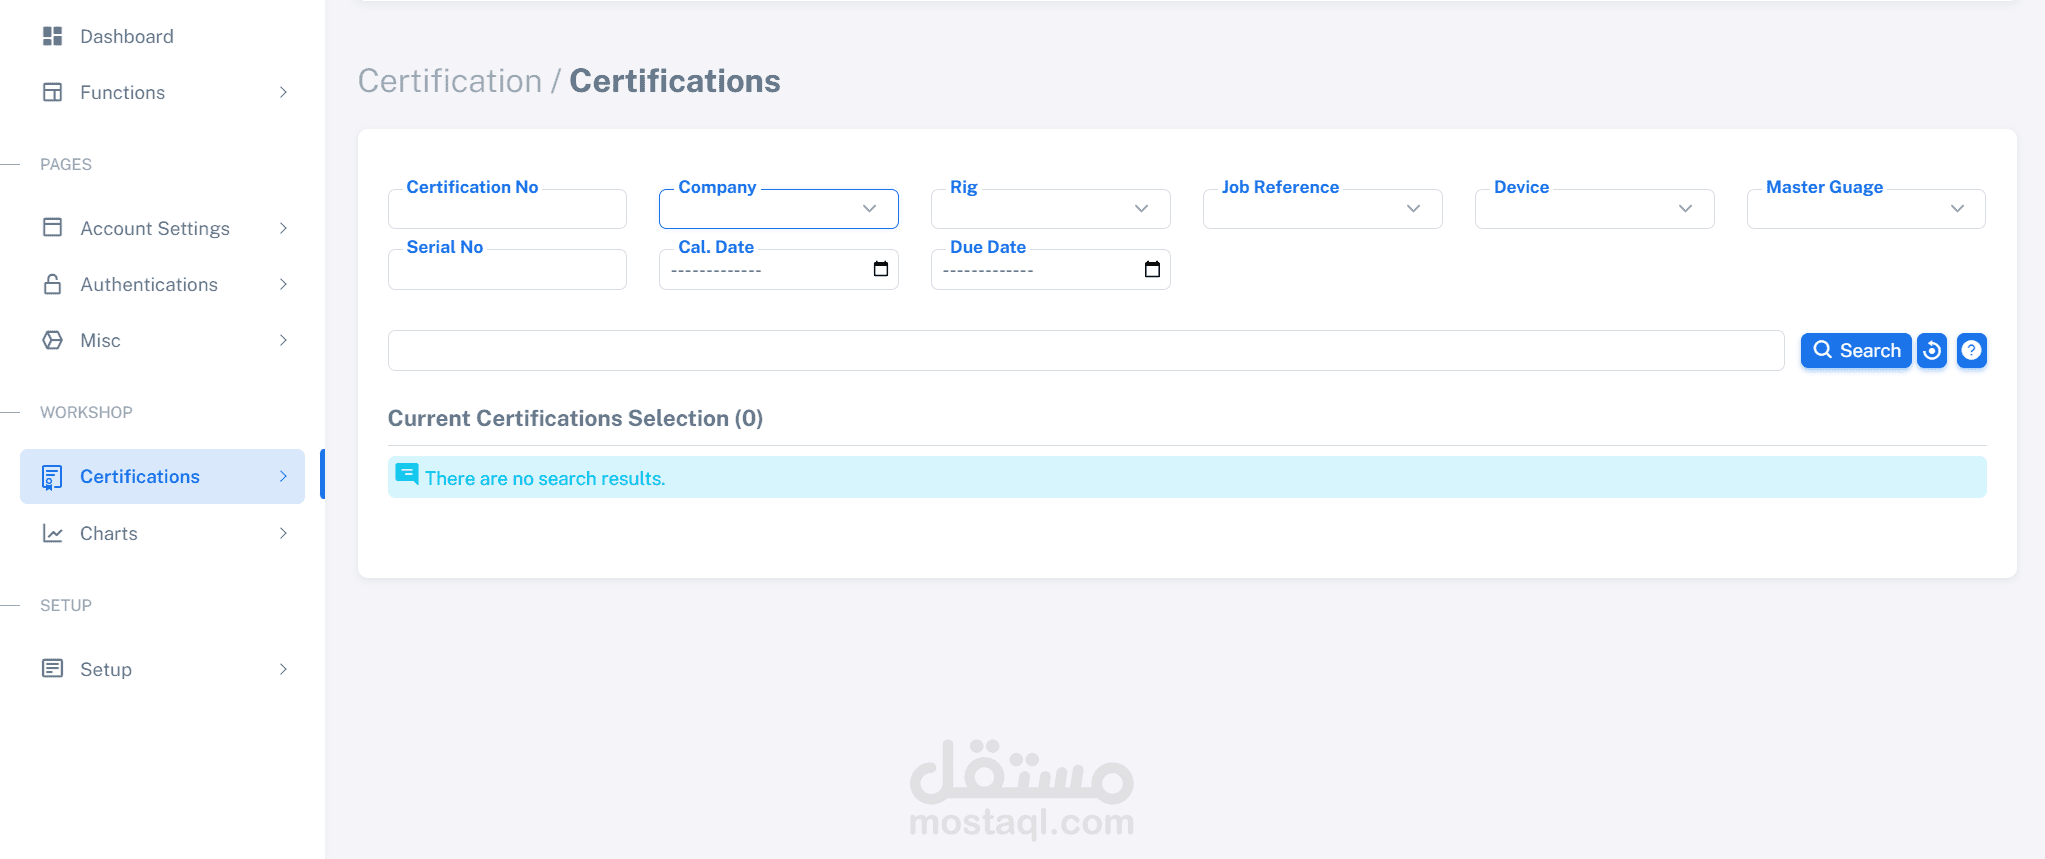2045x859 pixels.
Task: Open help via the question mark icon
Action: tap(1971, 351)
